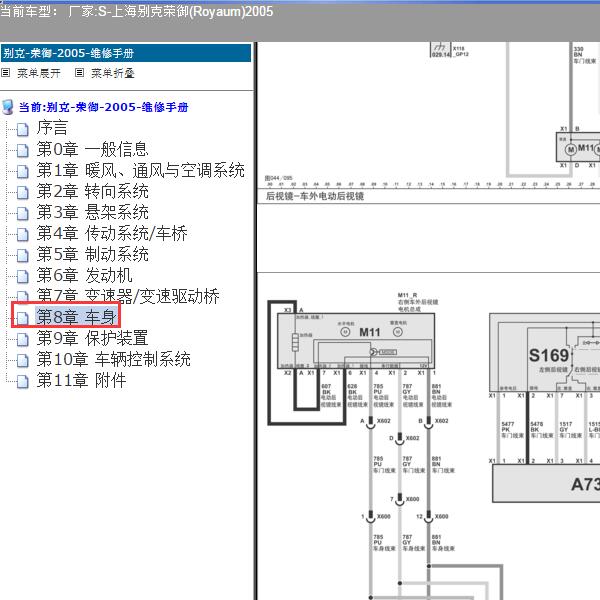Select 第6章 发动机 chapter
This screenshot has height=600, width=600.
coord(85,275)
